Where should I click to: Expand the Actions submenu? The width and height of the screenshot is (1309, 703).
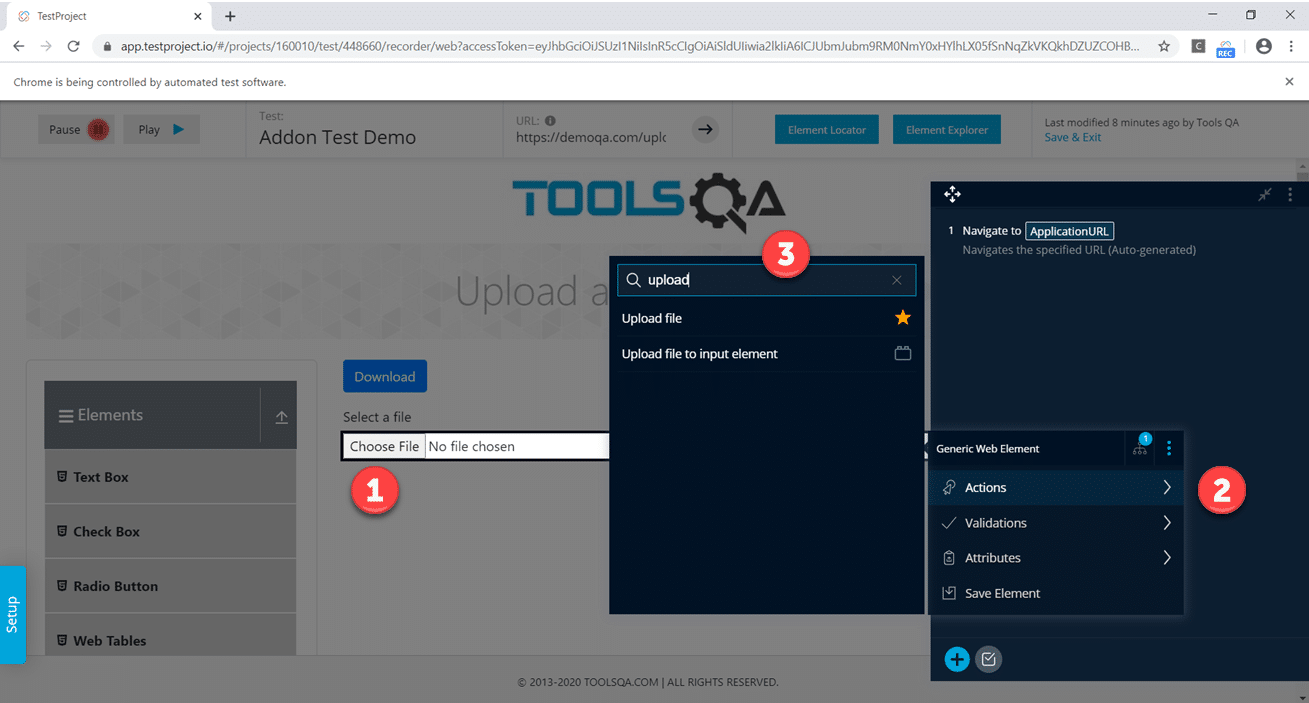click(x=1056, y=488)
